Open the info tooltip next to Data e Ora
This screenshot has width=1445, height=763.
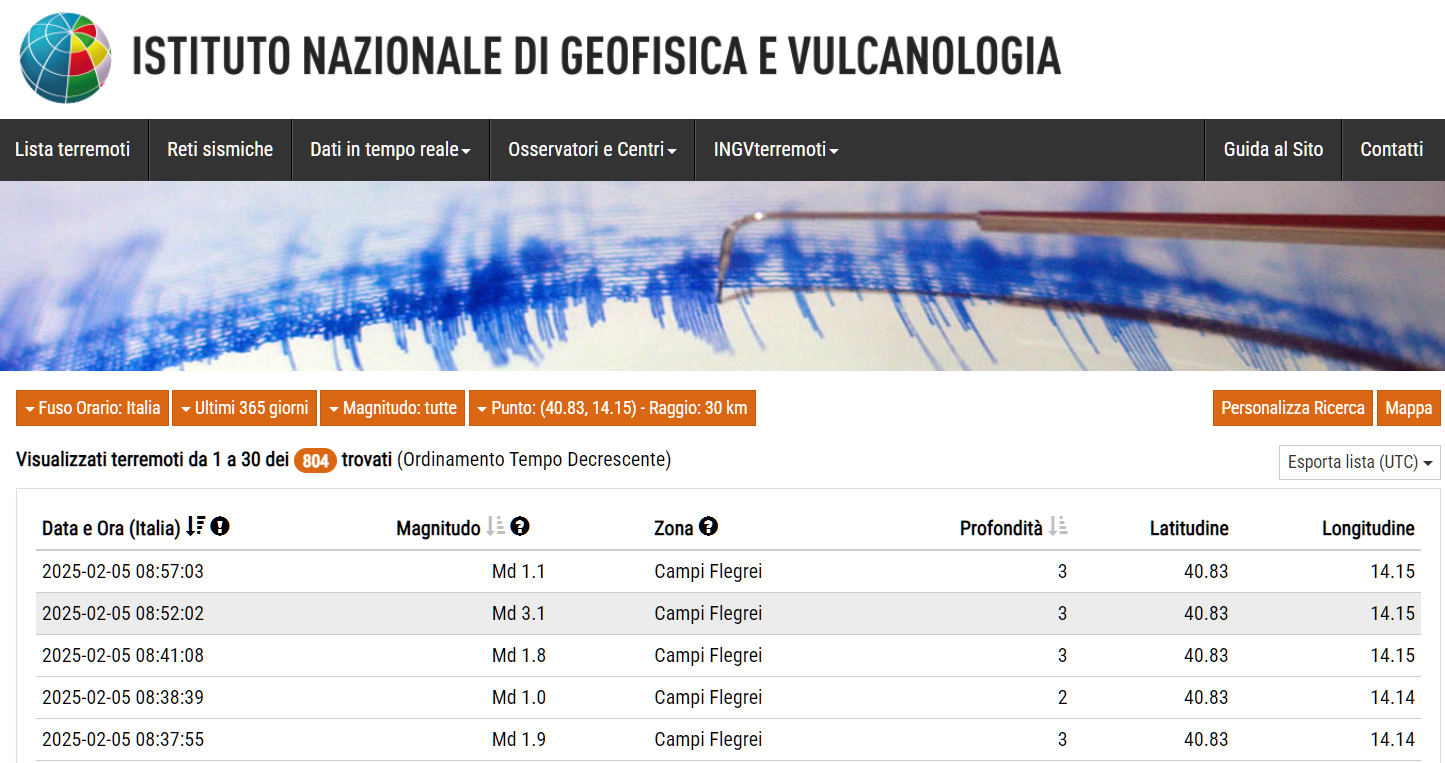tap(219, 526)
